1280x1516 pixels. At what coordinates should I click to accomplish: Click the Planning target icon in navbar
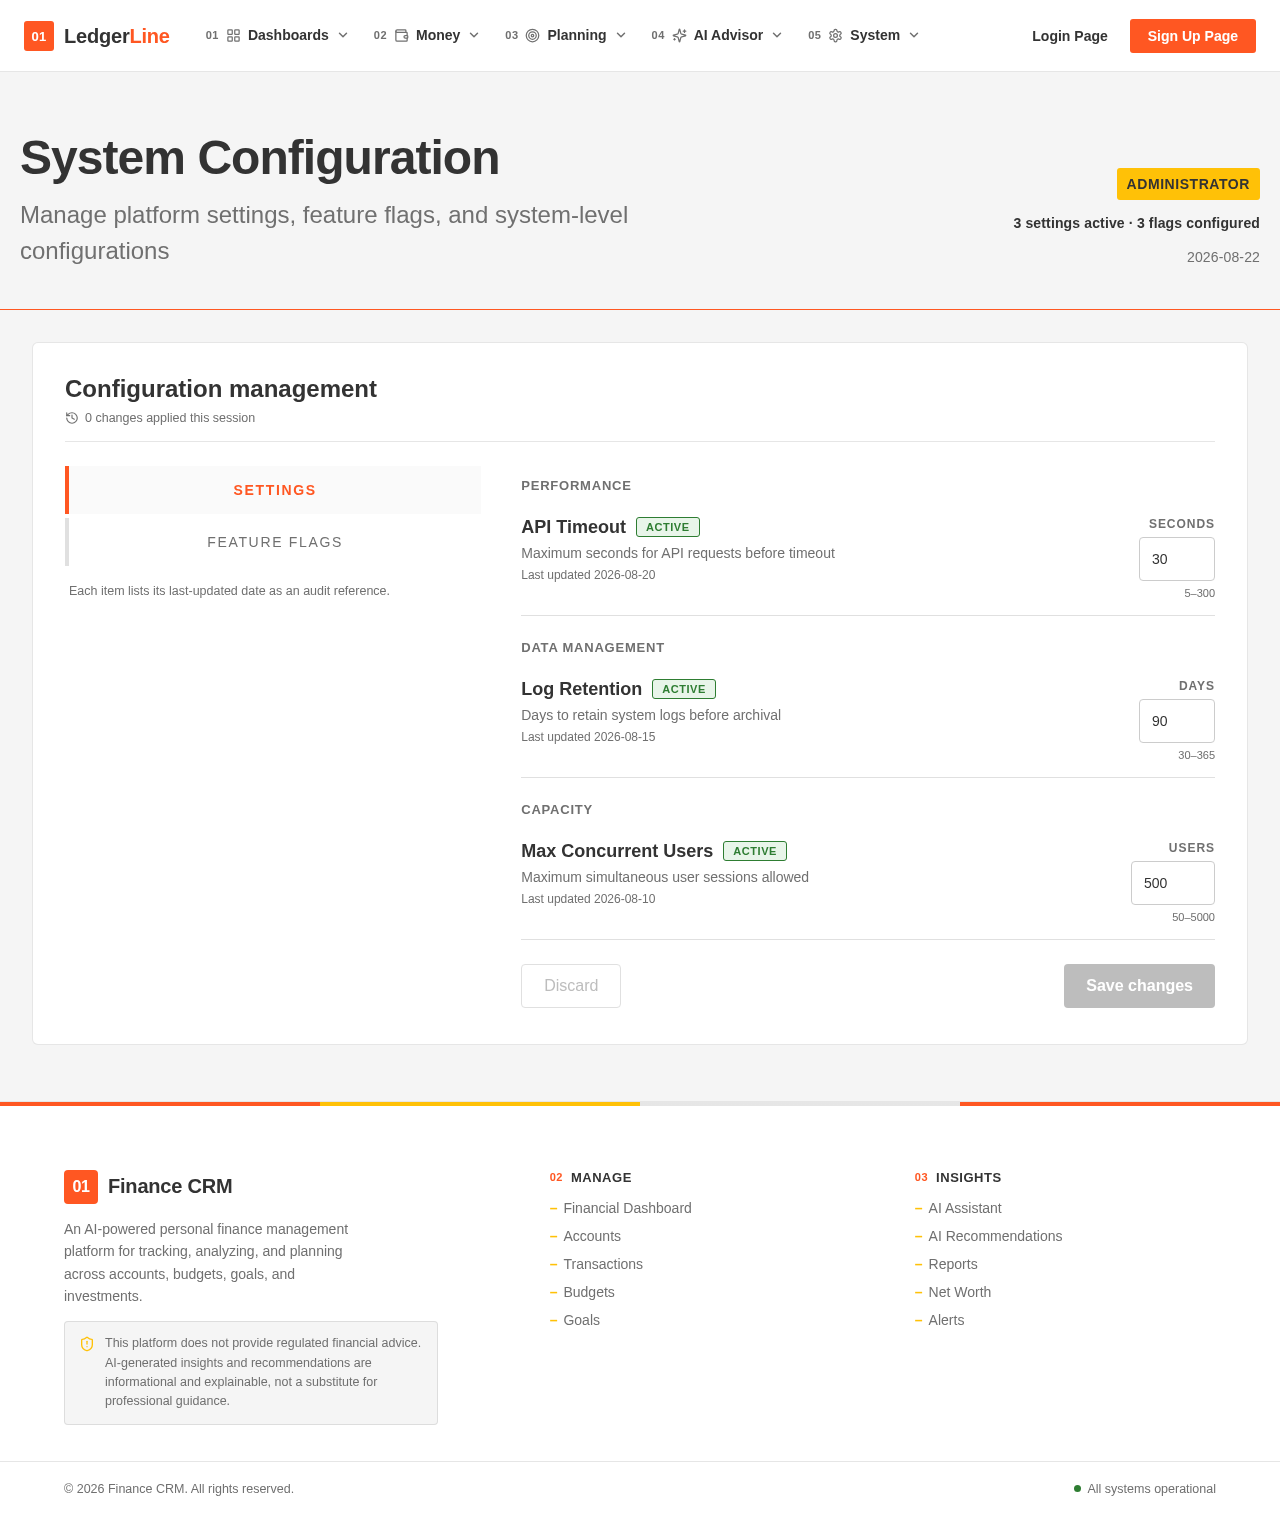[x=532, y=35]
